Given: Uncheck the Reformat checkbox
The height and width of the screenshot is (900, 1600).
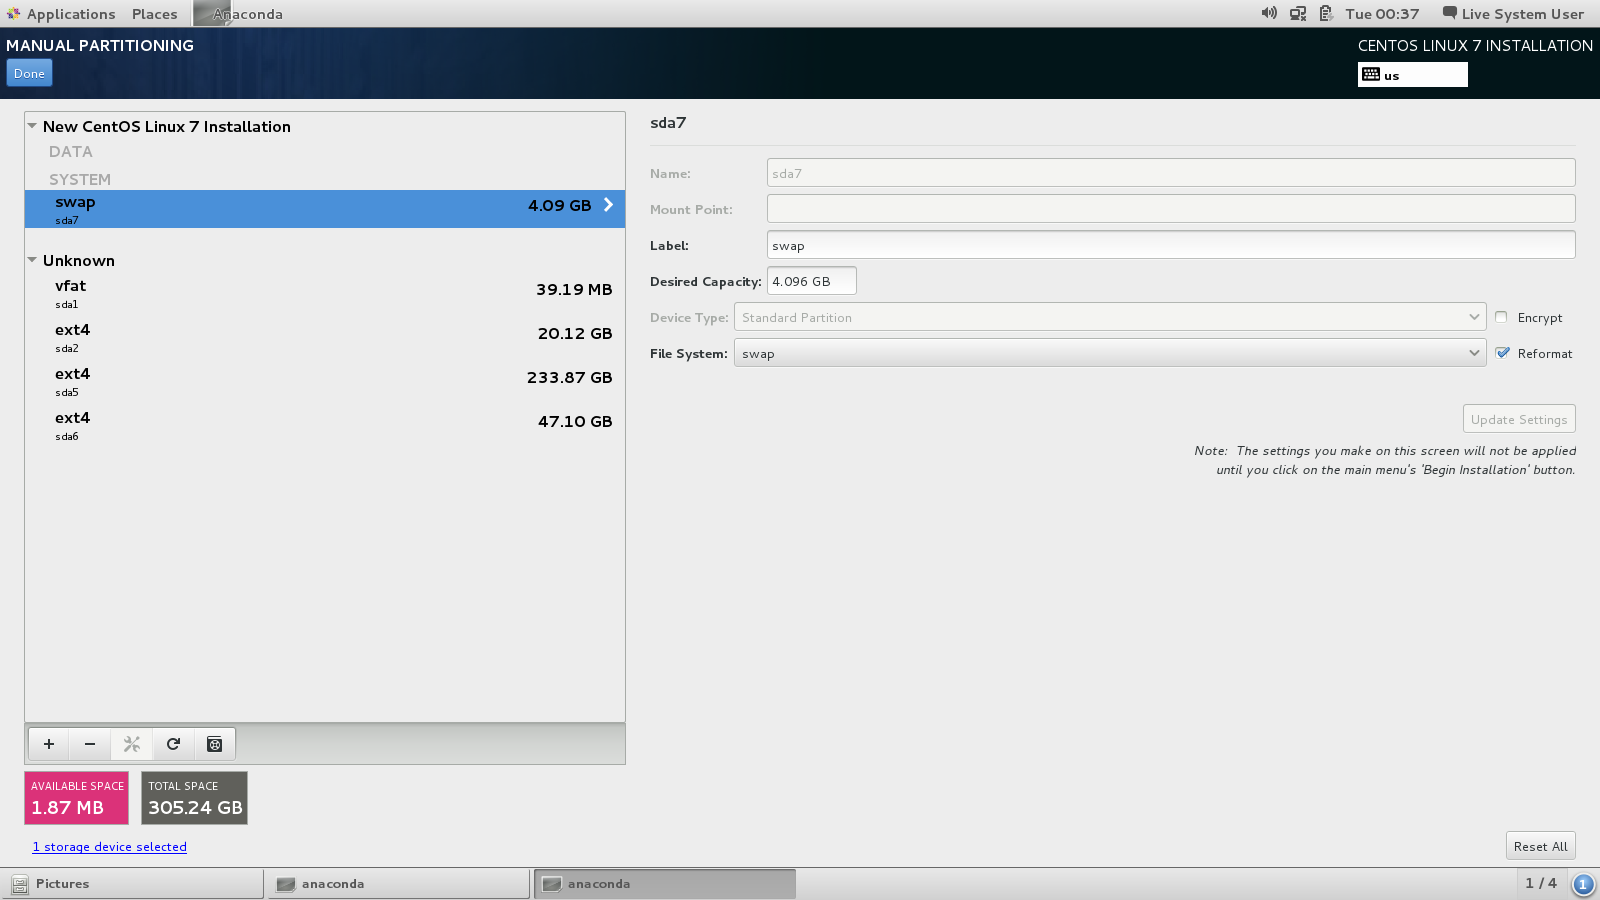Looking at the screenshot, I should click(x=1502, y=353).
